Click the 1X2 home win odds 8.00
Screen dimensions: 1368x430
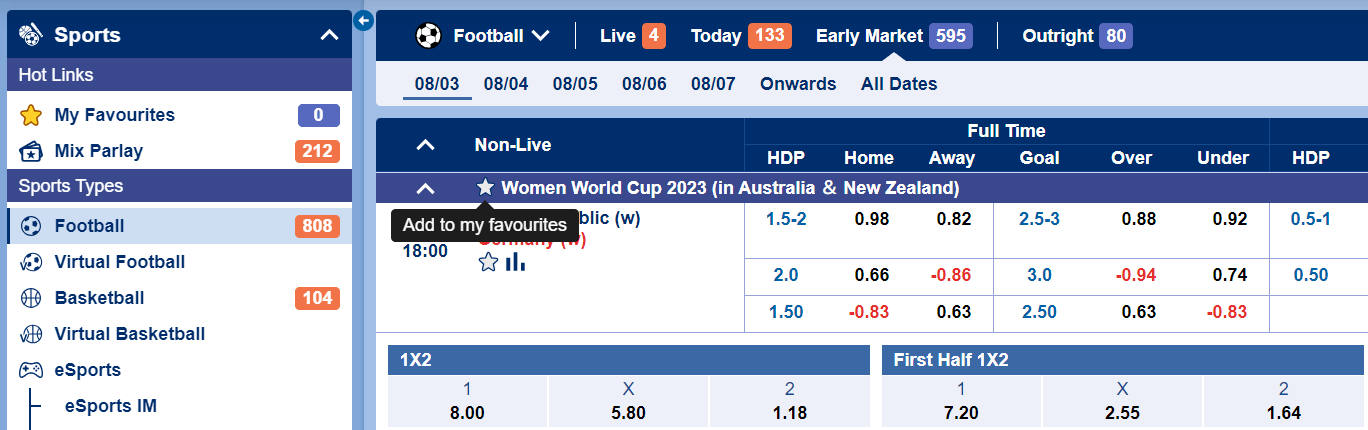point(467,413)
